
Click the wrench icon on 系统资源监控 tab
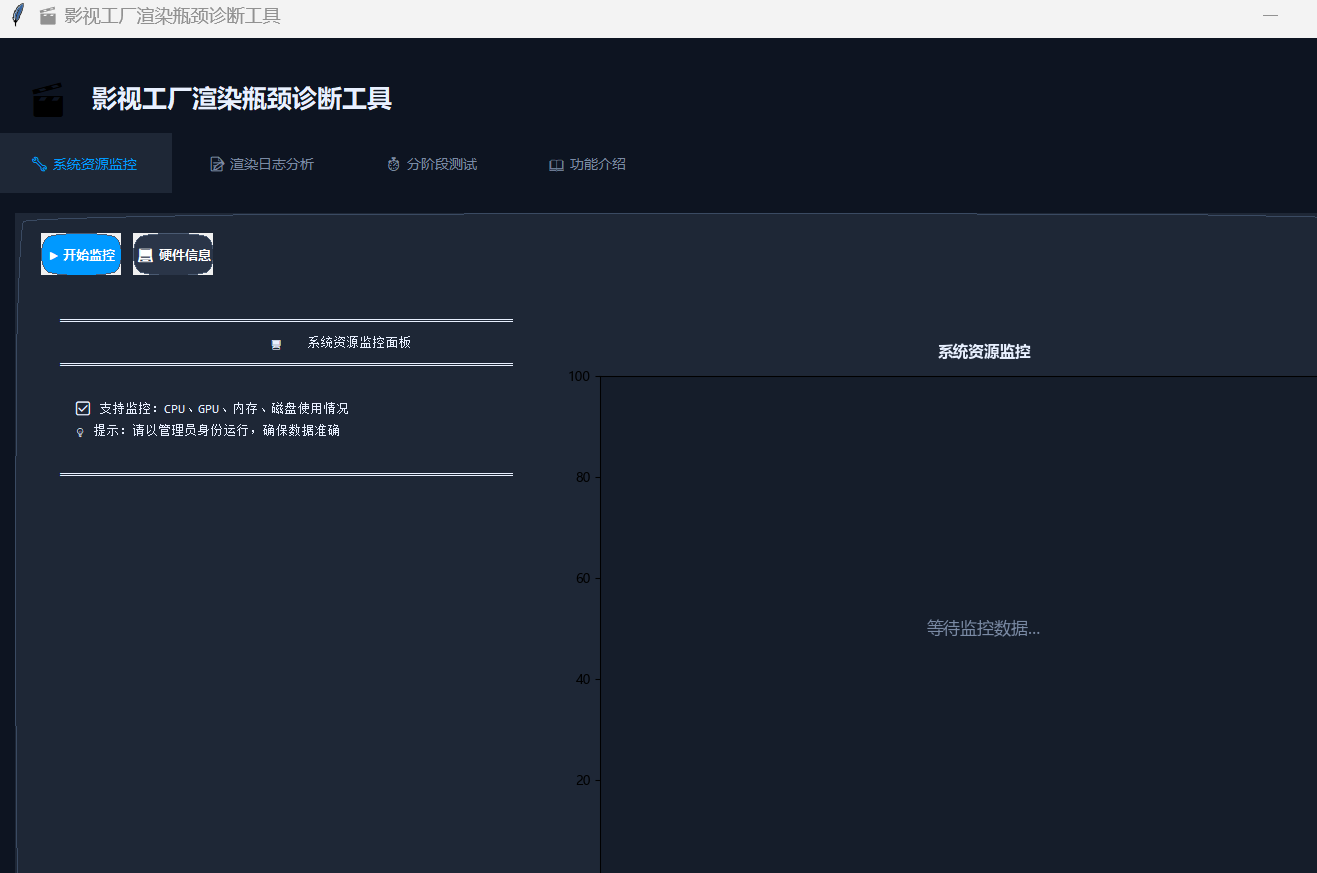tap(39, 163)
